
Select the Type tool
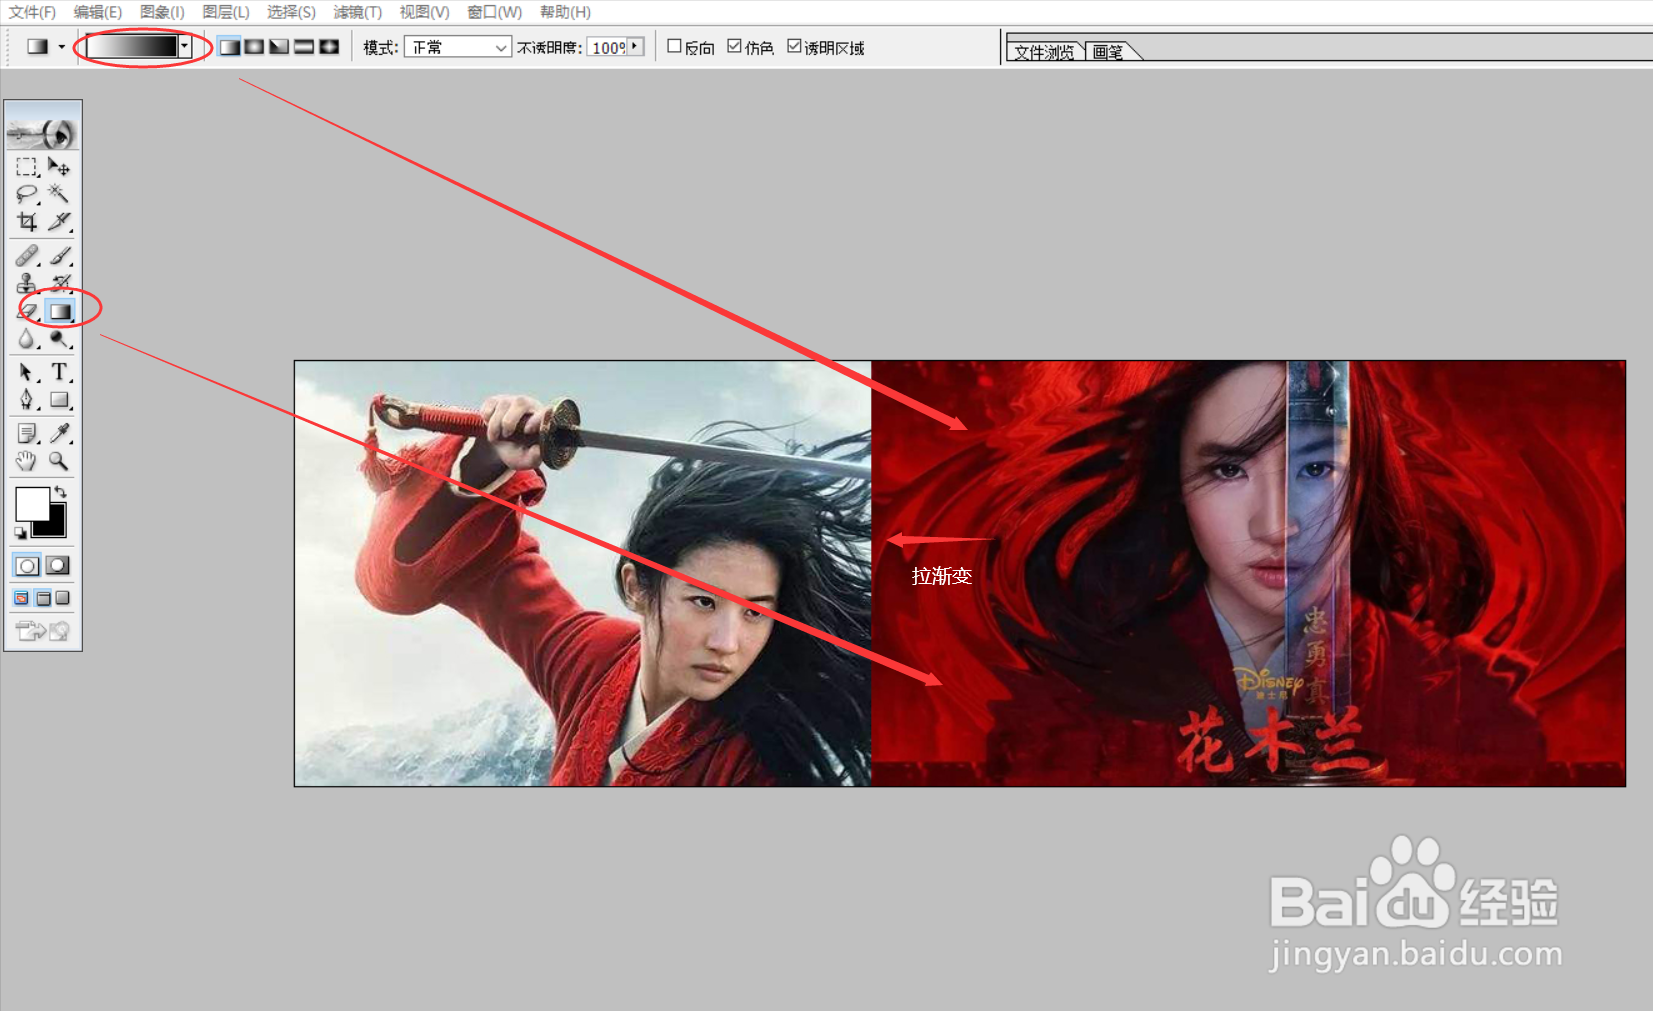coord(59,372)
